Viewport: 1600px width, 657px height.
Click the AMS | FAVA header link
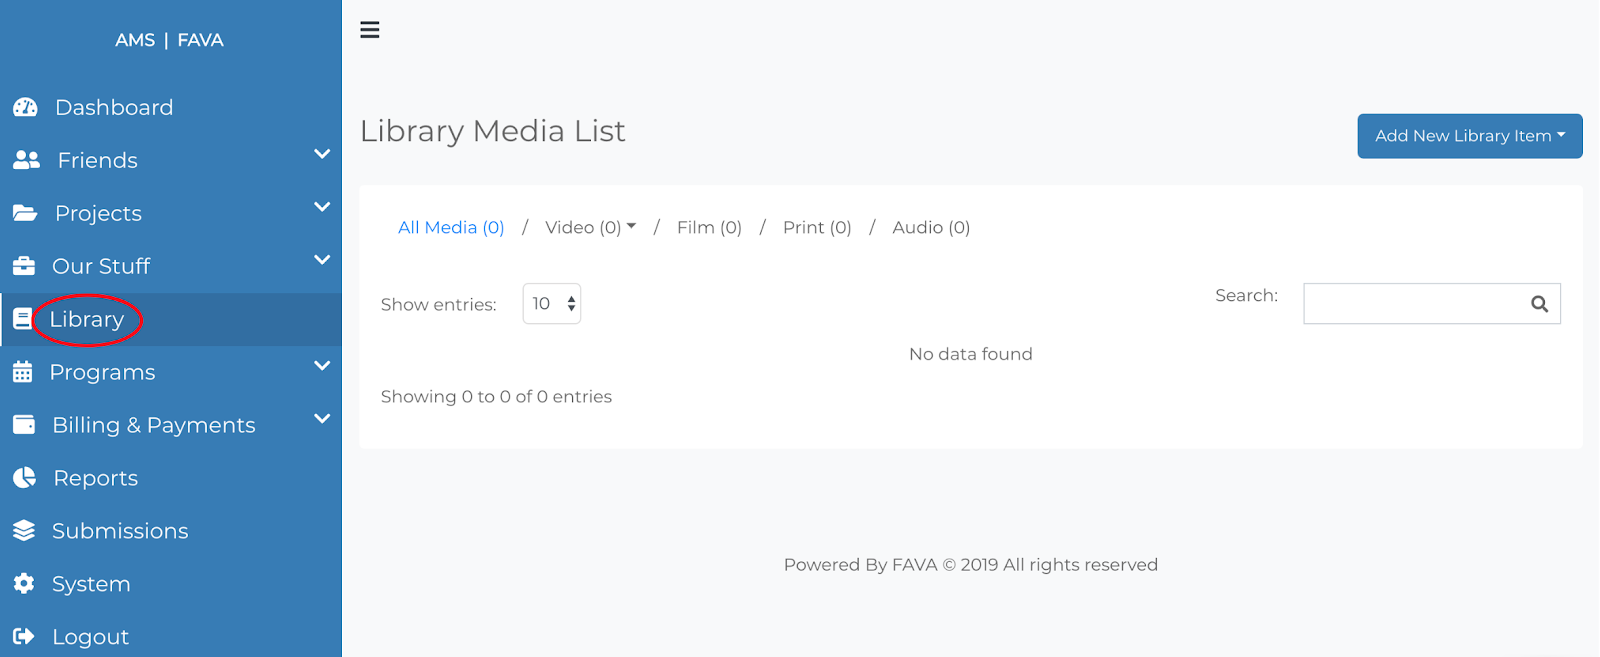tap(169, 40)
